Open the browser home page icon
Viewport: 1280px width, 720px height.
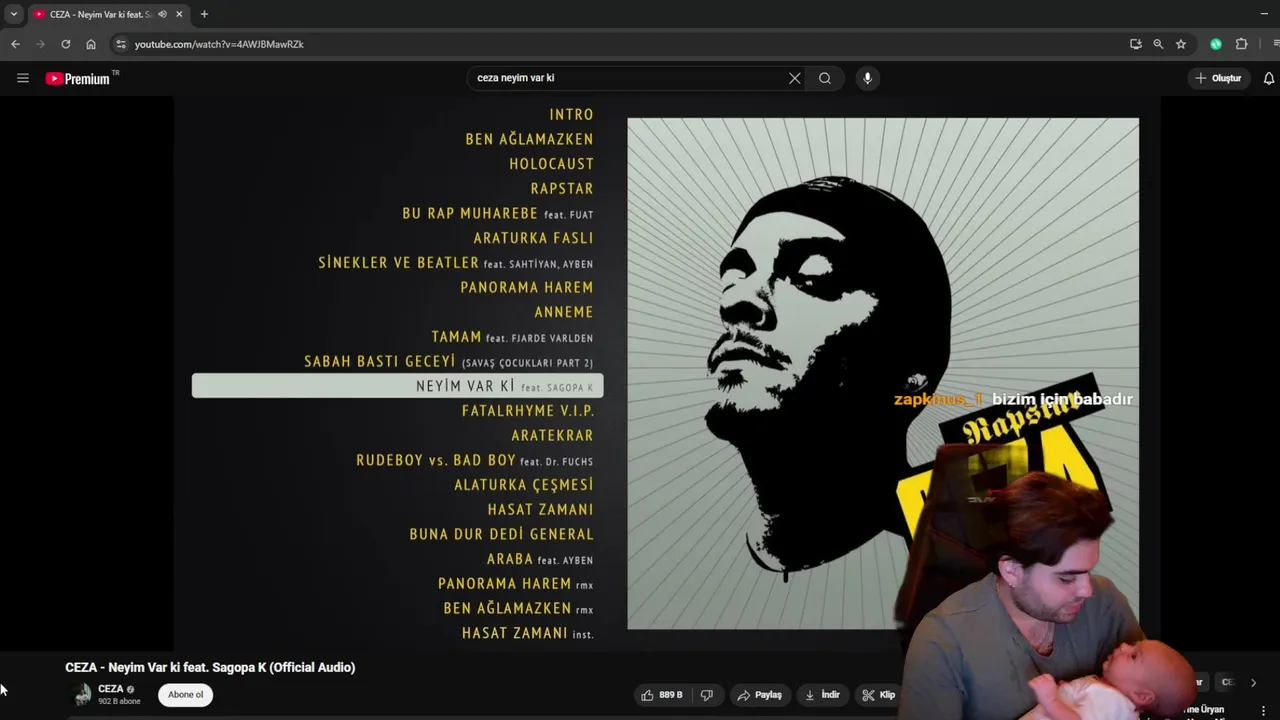click(91, 44)
